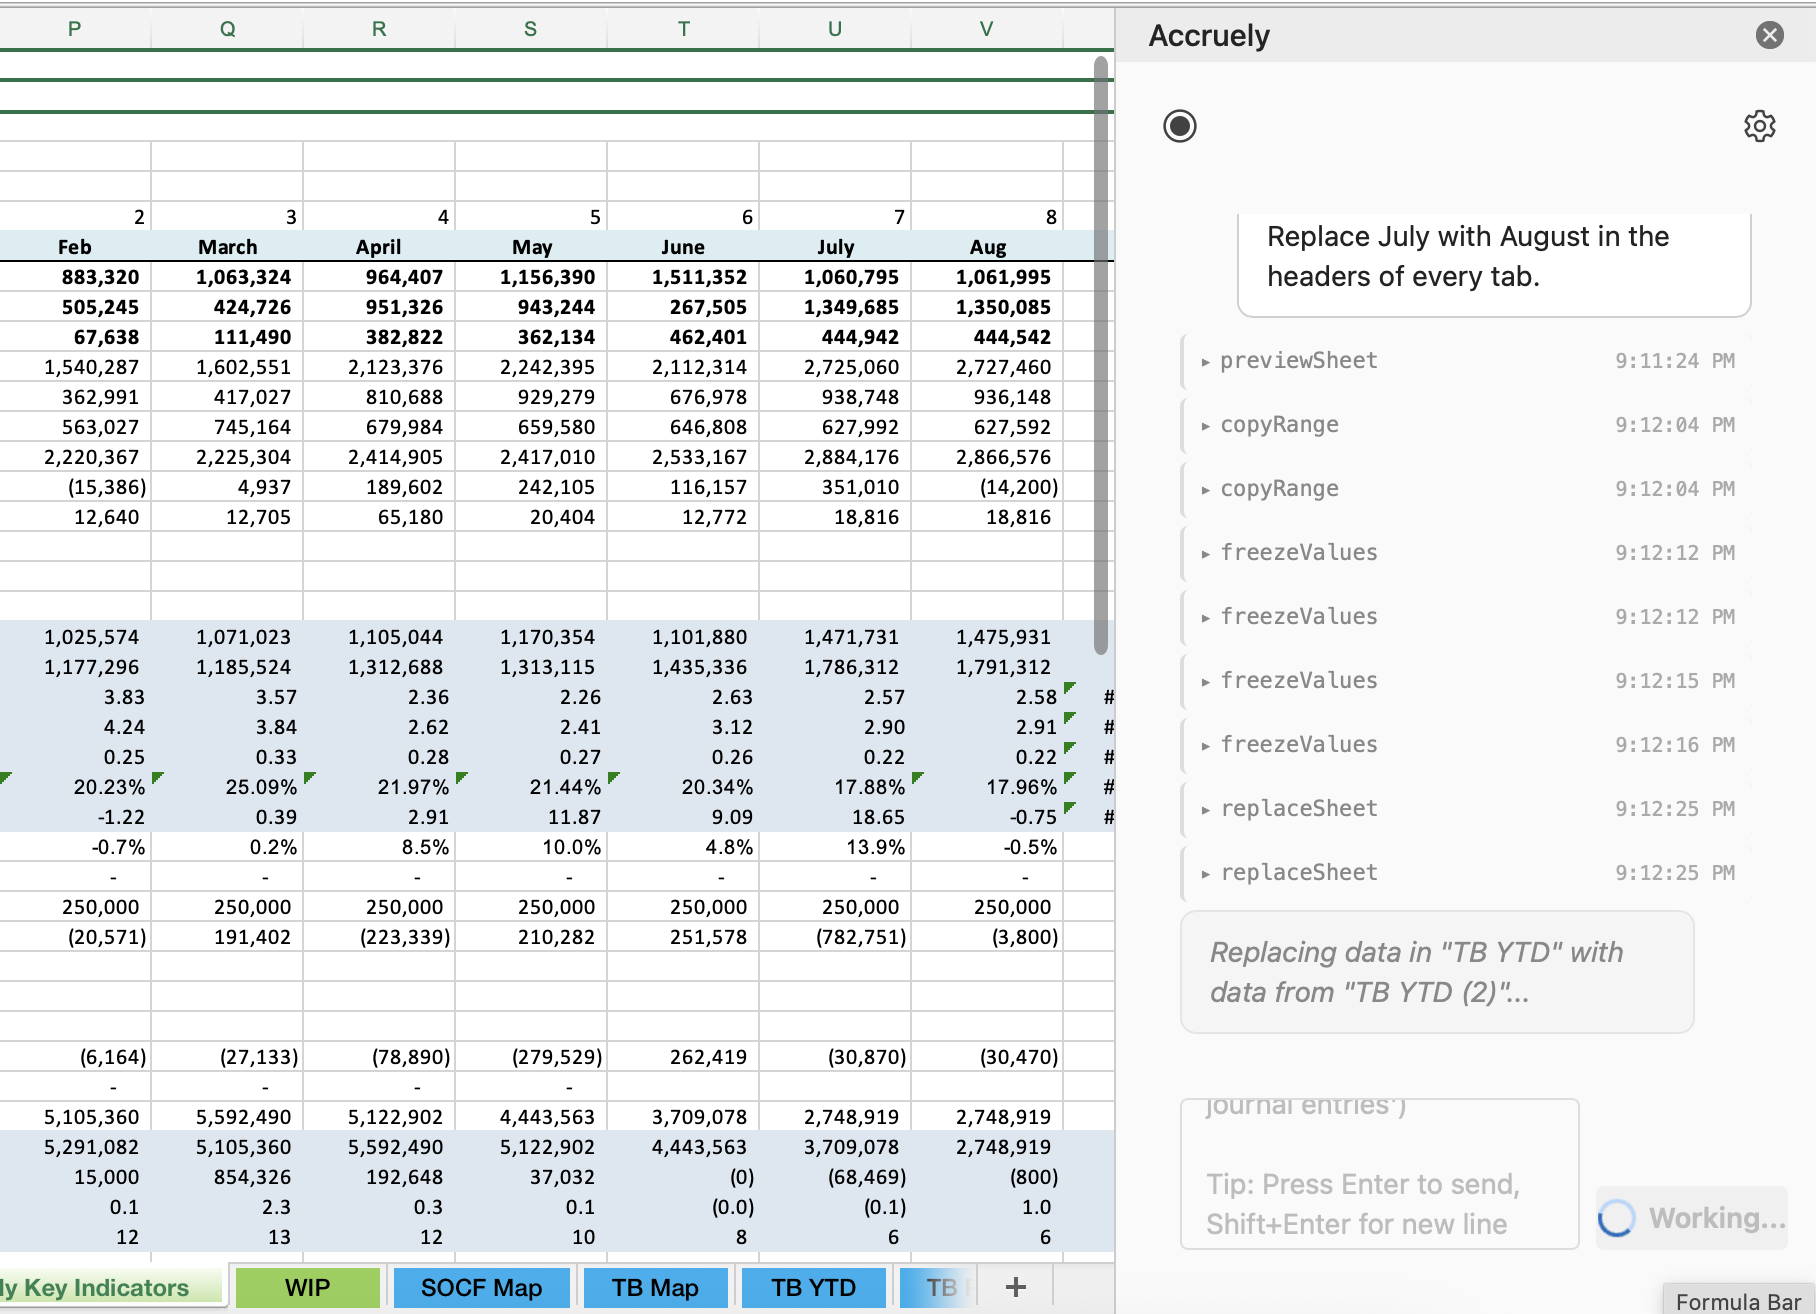
Task: Switch to the WIP sheet tab
Action: point(307,1287)
